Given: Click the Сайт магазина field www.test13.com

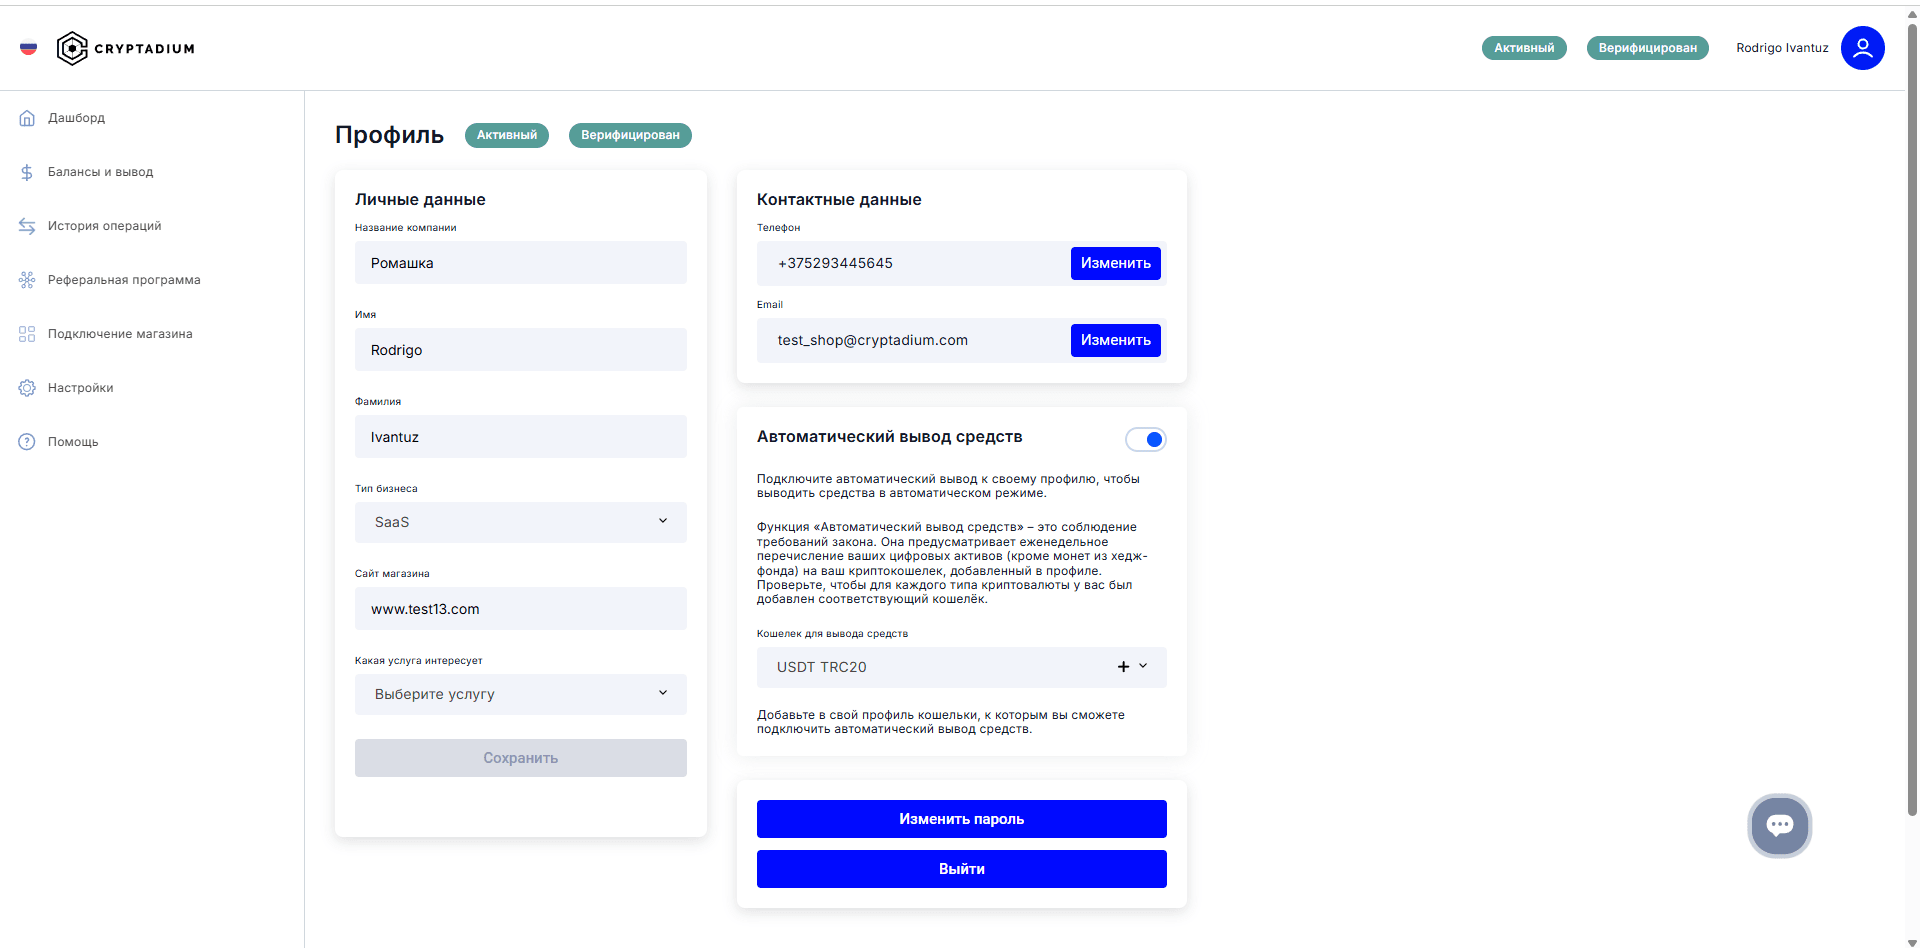Looking at the screenshot, I should pyautogui.click(x=520, y=609).
